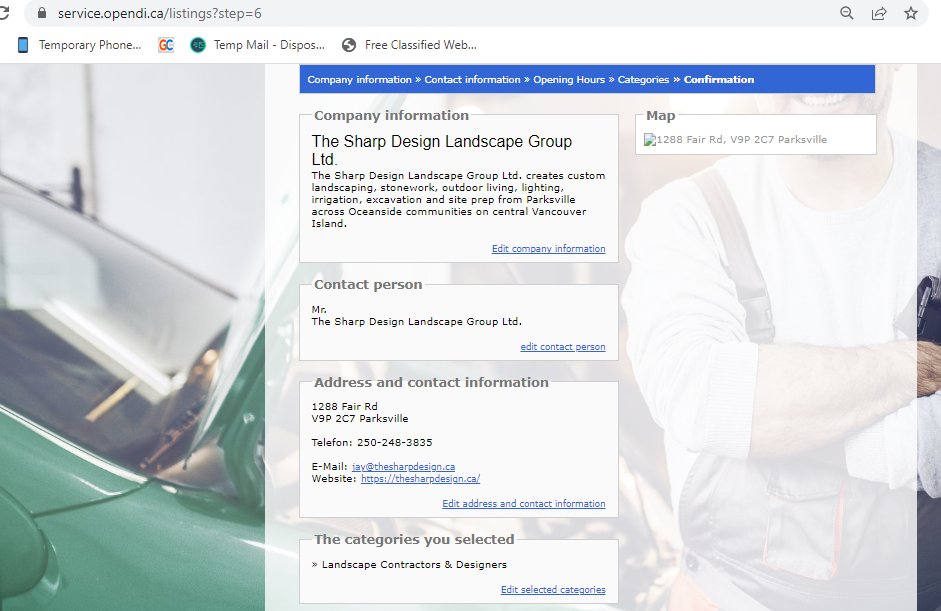Click the V9P 2C7 Parksville line
The image size is (941, 611).
[x=359, y=419]
